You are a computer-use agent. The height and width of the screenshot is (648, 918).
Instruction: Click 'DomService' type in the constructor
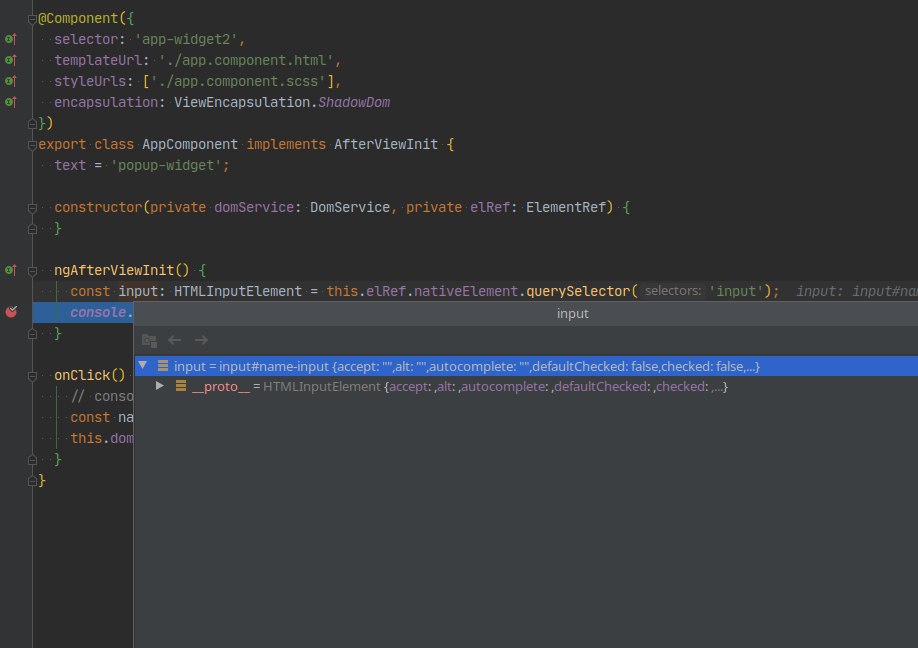tap(350, 207)
